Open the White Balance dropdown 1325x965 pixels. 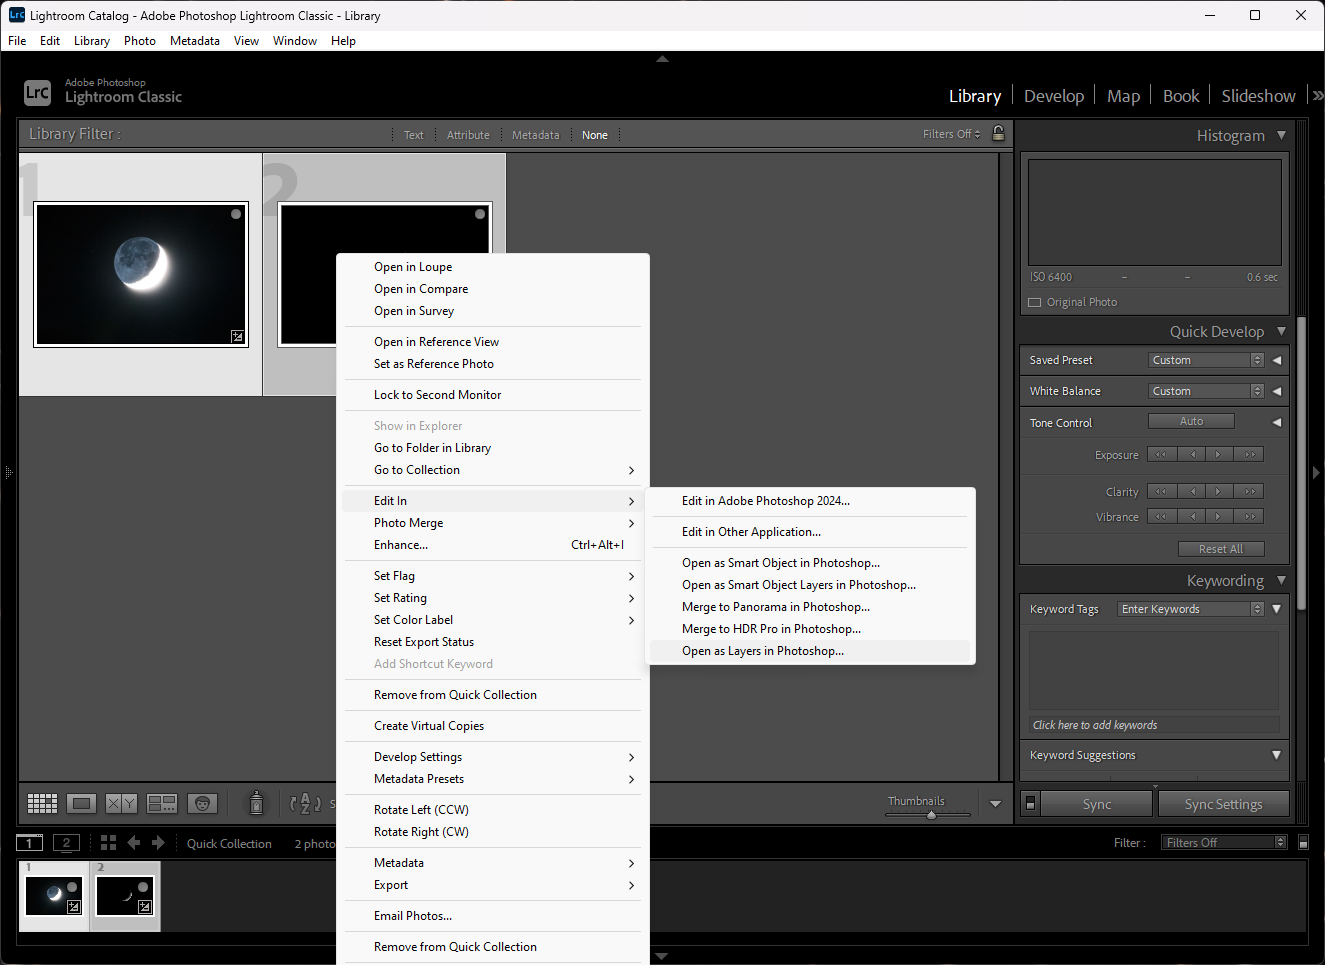click(x=1206, y=391)
